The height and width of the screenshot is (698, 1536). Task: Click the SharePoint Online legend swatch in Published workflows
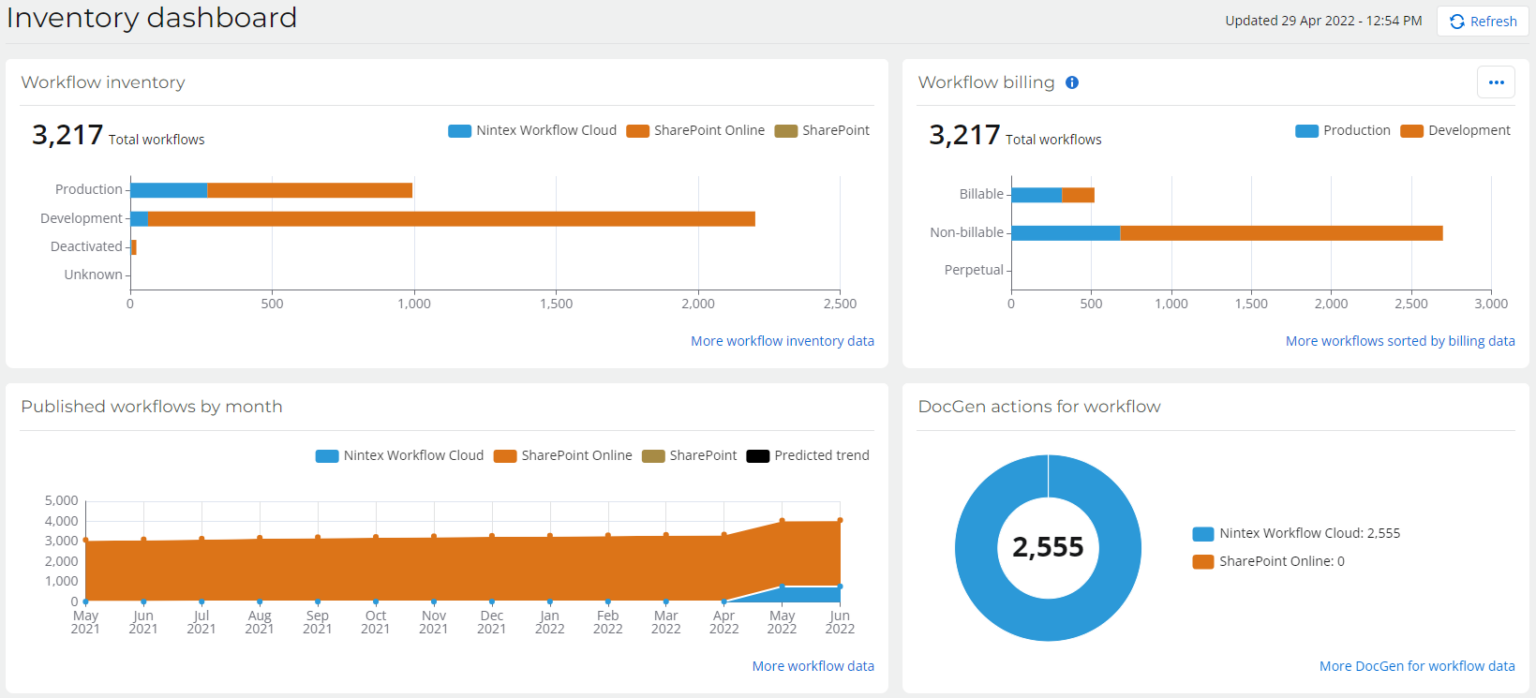click(505, 455)
